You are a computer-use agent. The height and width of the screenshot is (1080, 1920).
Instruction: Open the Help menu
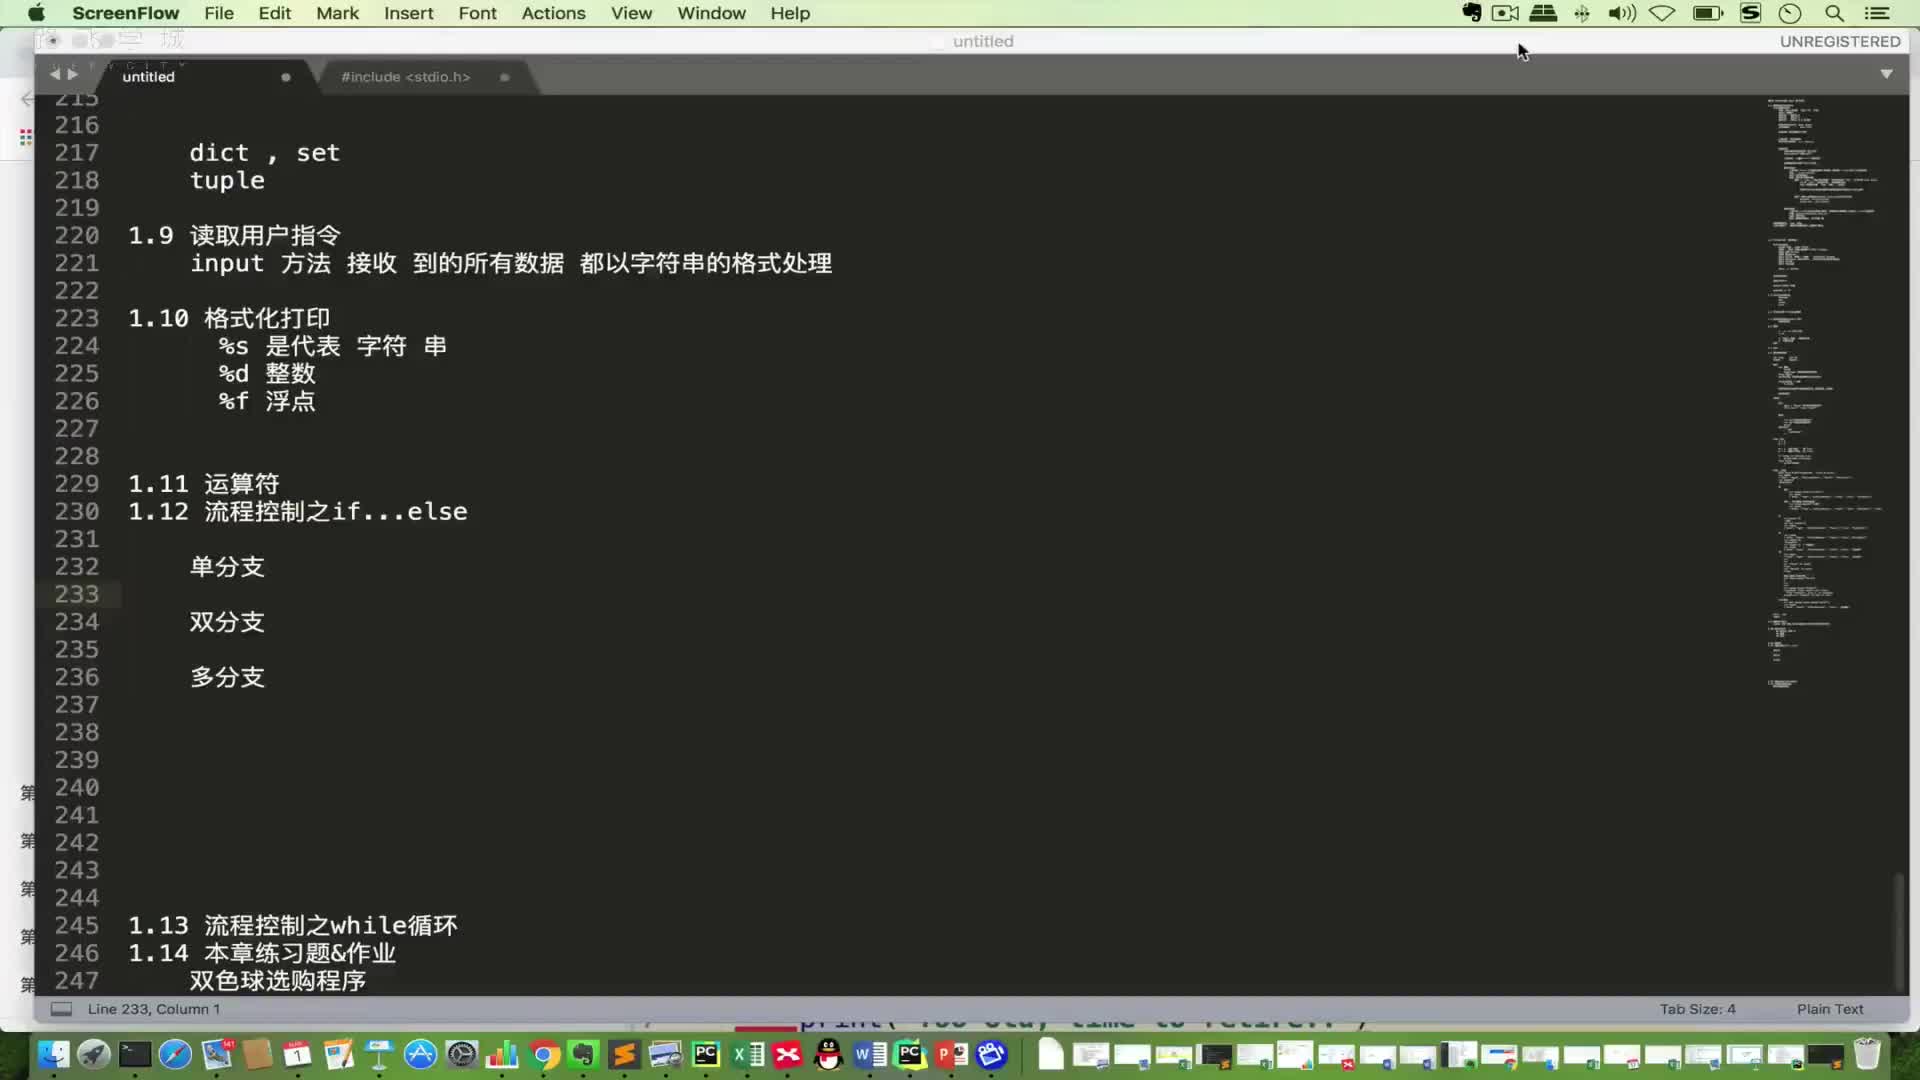pyautogui.click(x=790, y=13)
